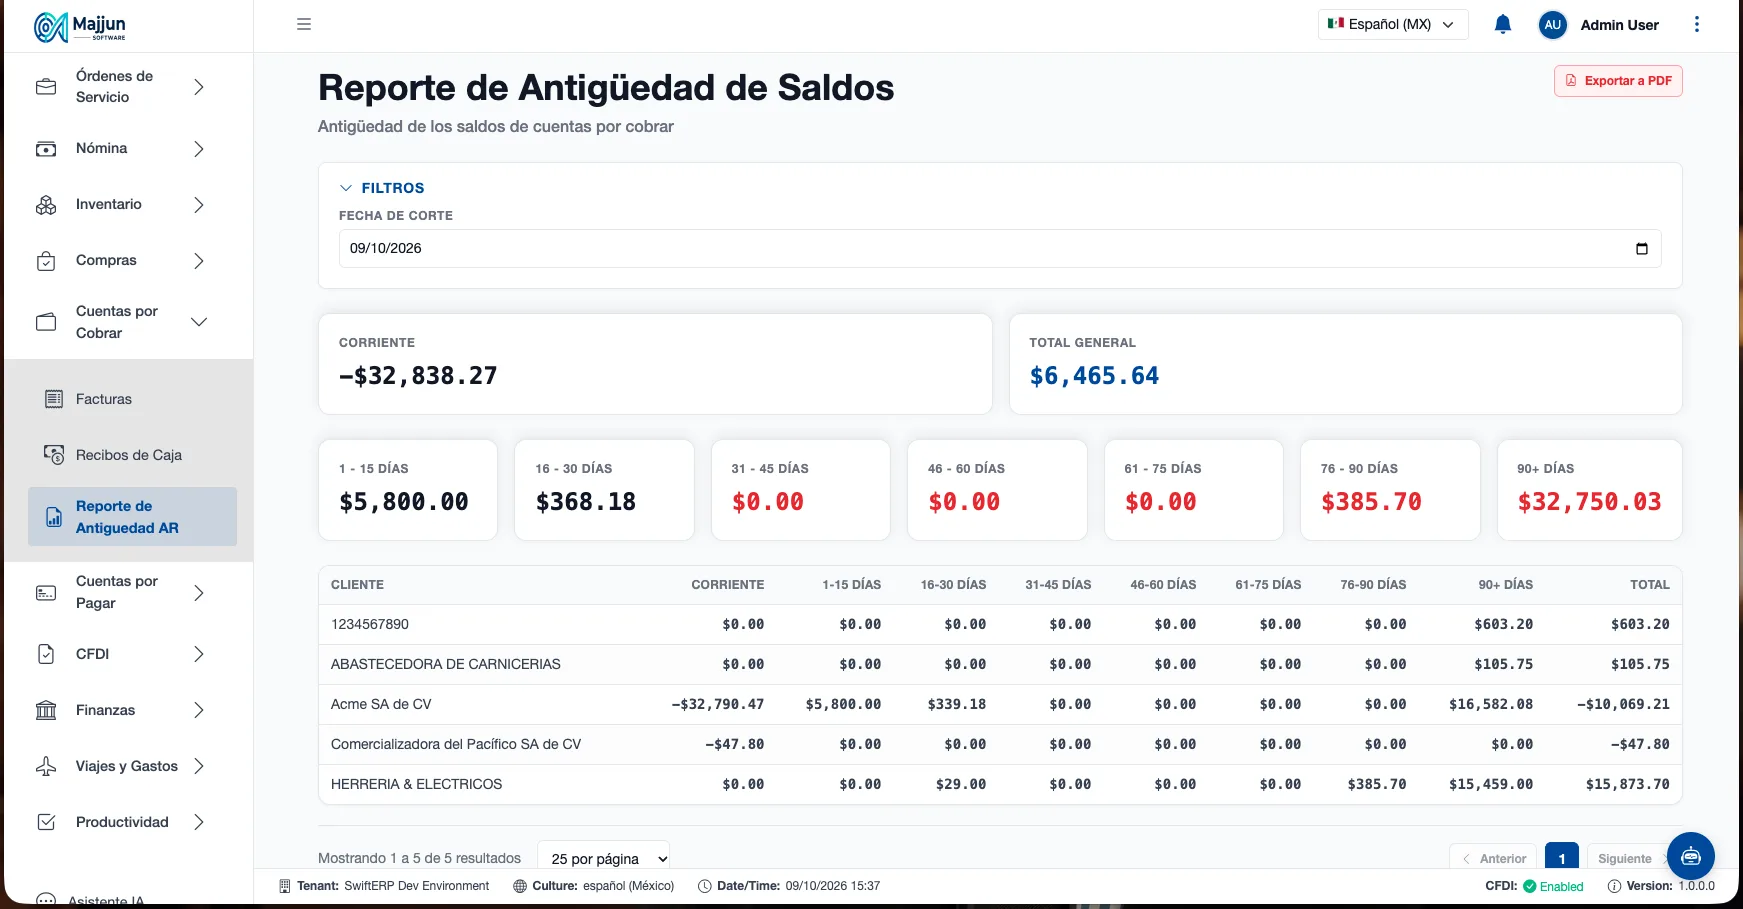Click the Finanzas bank icon
The width and height of the screenshot is (1743, 909).
click(x=46, y=710)
